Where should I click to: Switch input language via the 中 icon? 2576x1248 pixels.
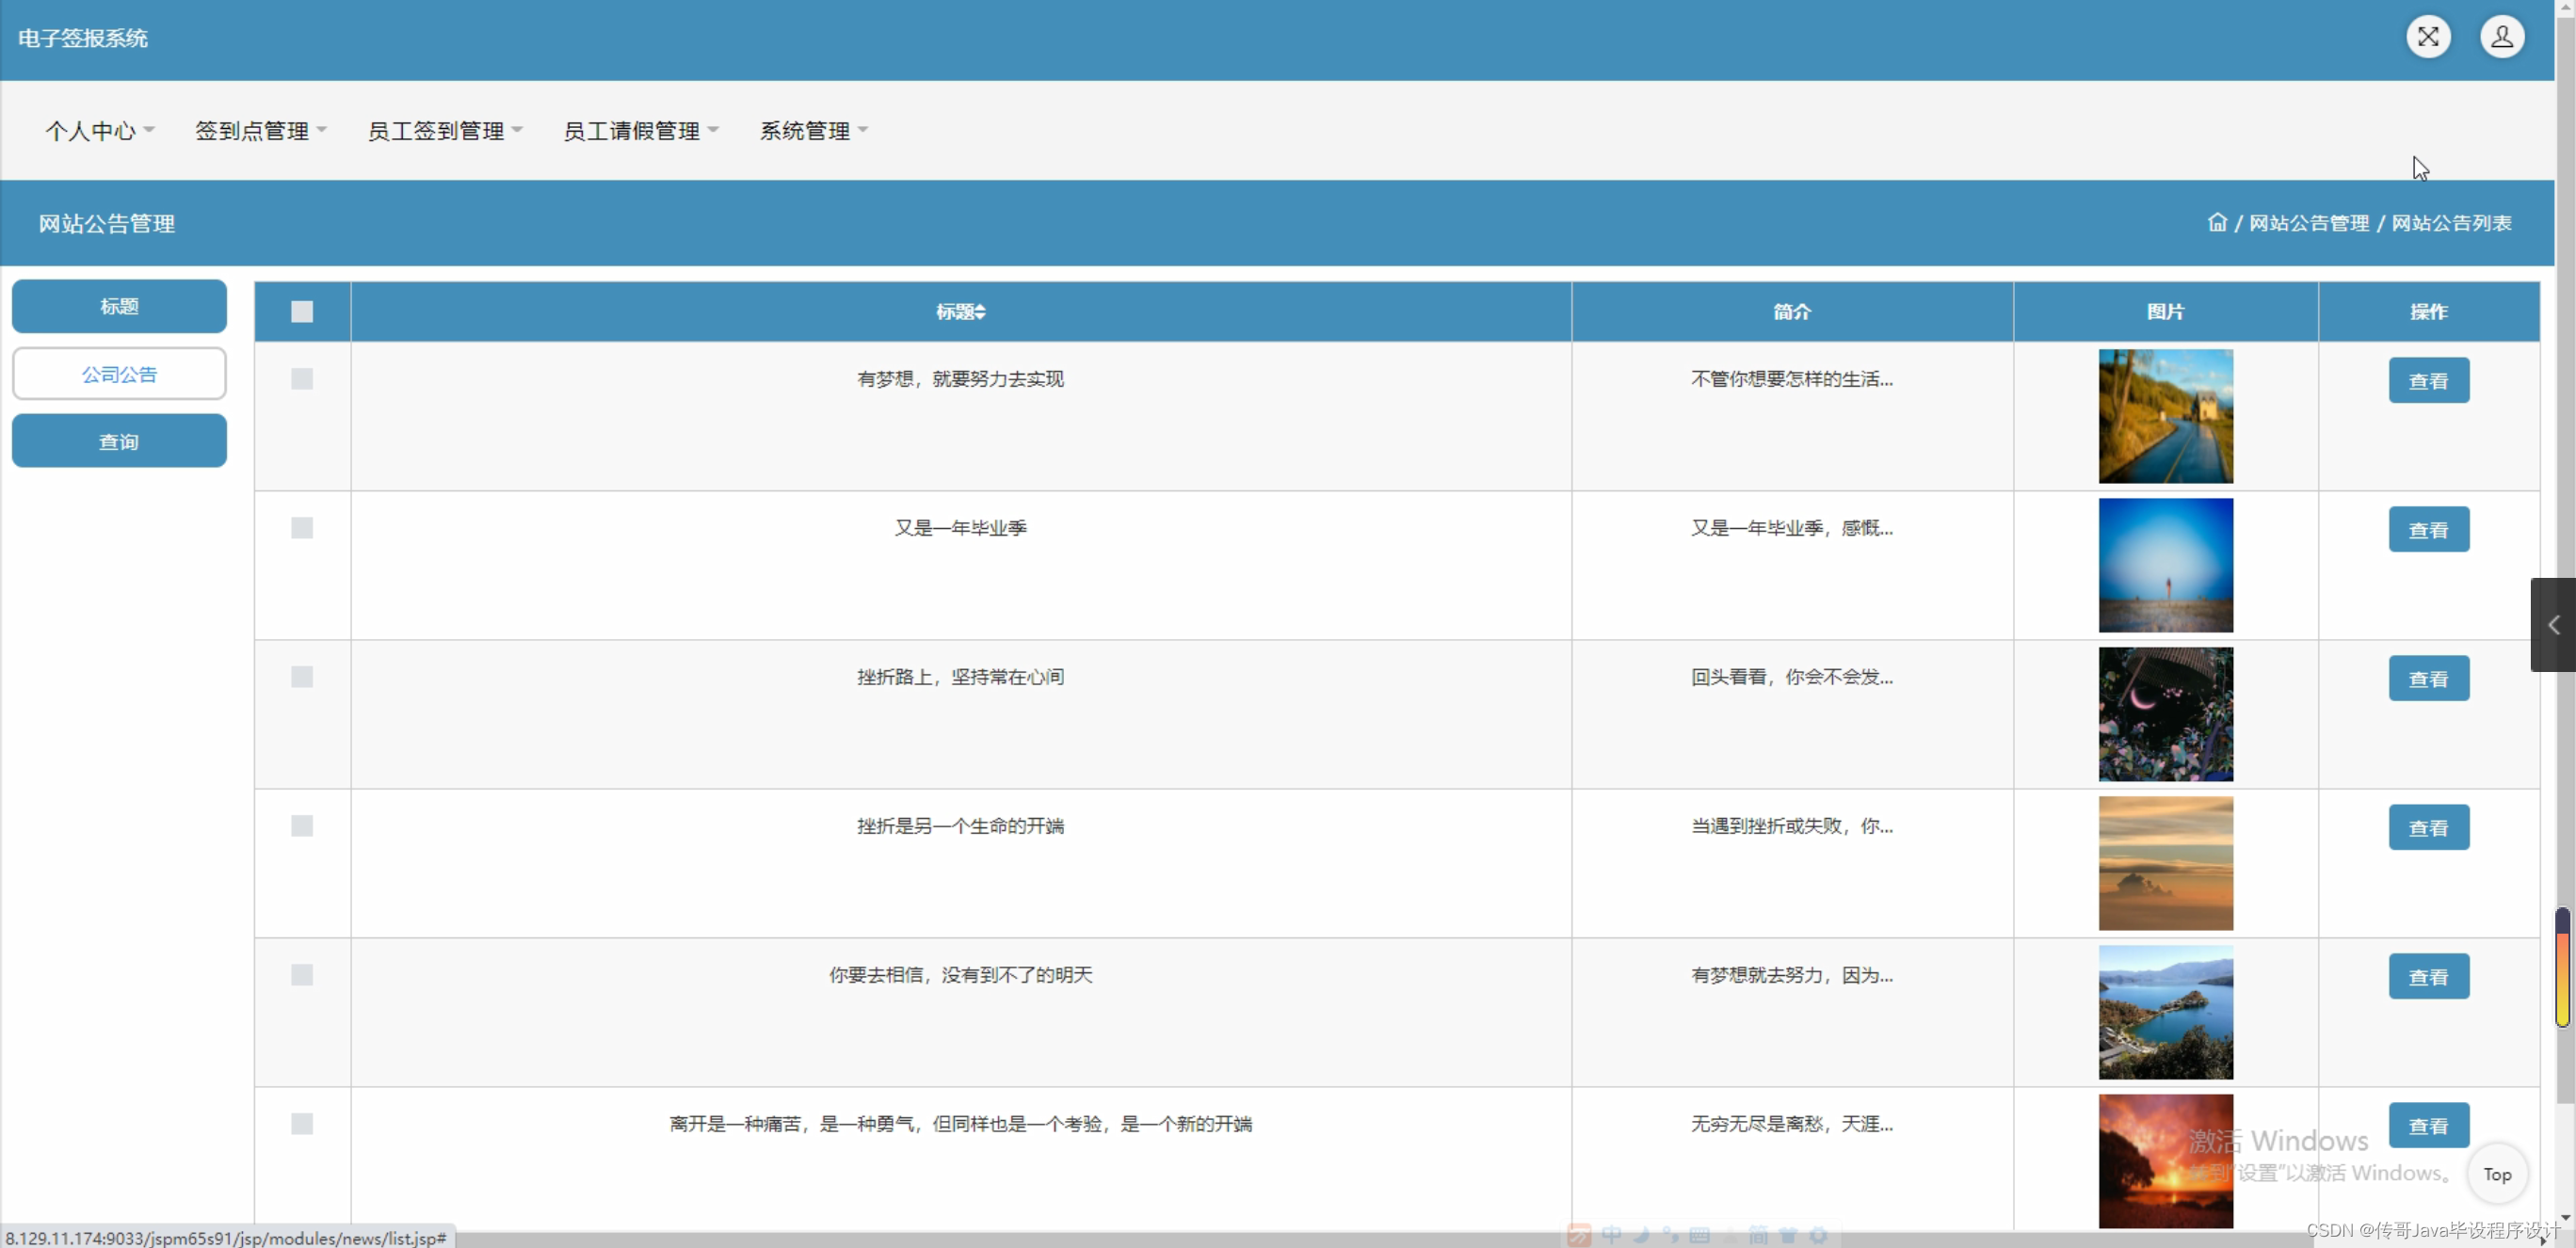pyautogui.click(x=1610, y=1237)
